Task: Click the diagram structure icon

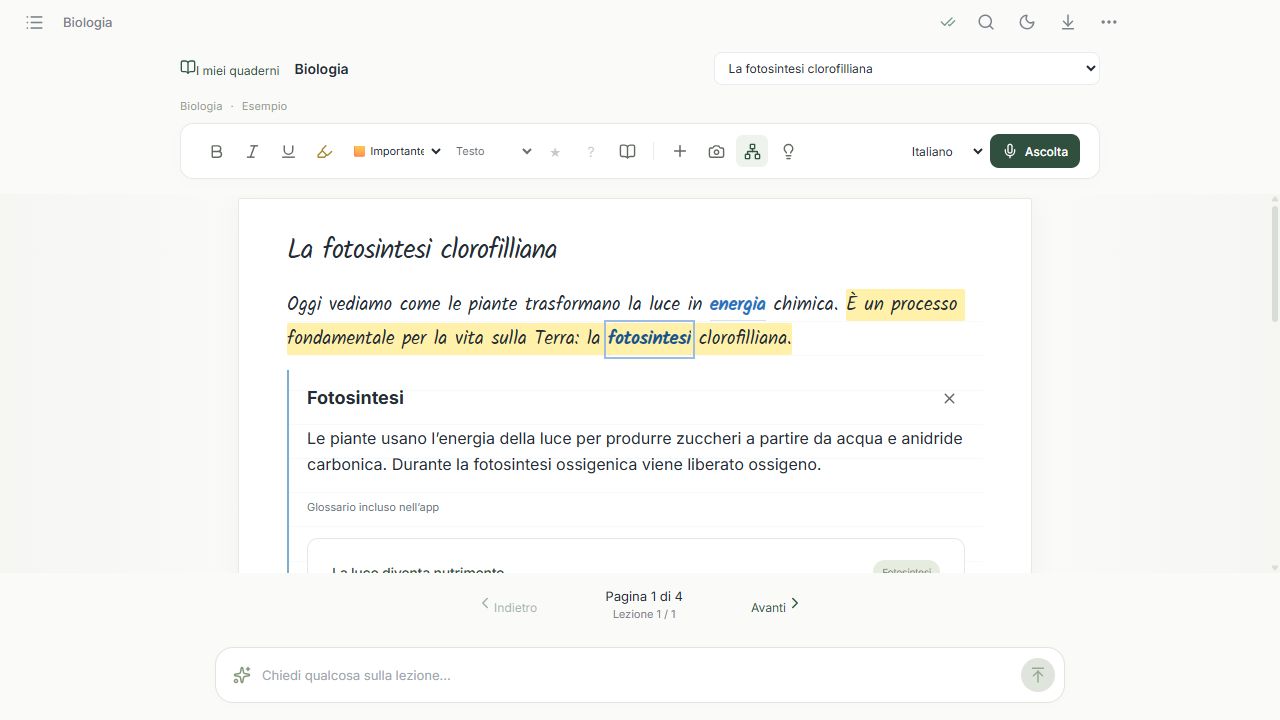Action: pos(752,151)
